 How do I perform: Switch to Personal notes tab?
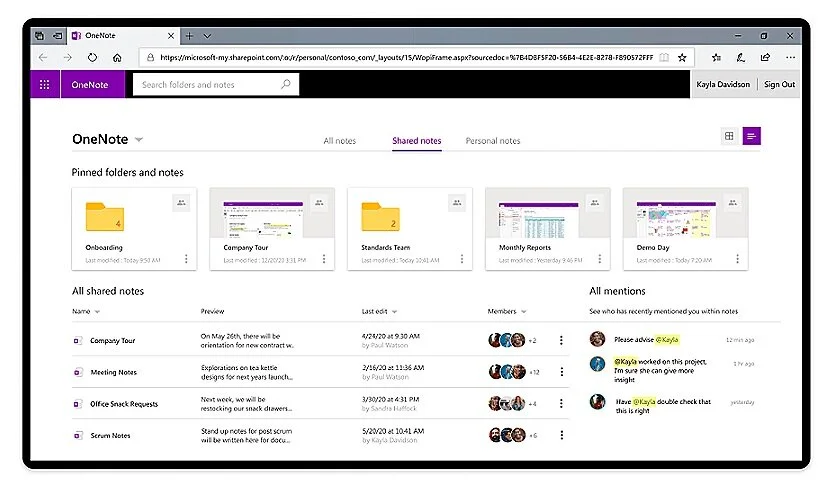pos(493,141)
